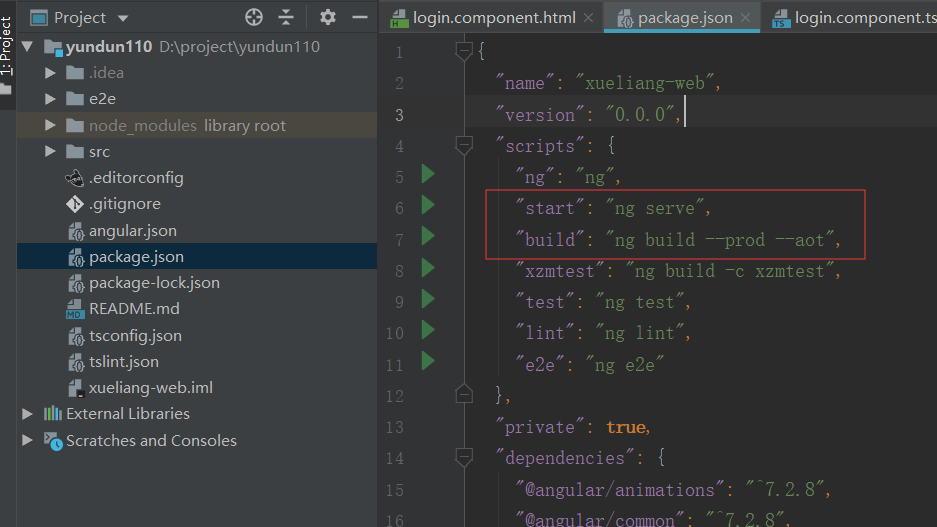
Task: Click the "ng serve" value
Action: 654,208
